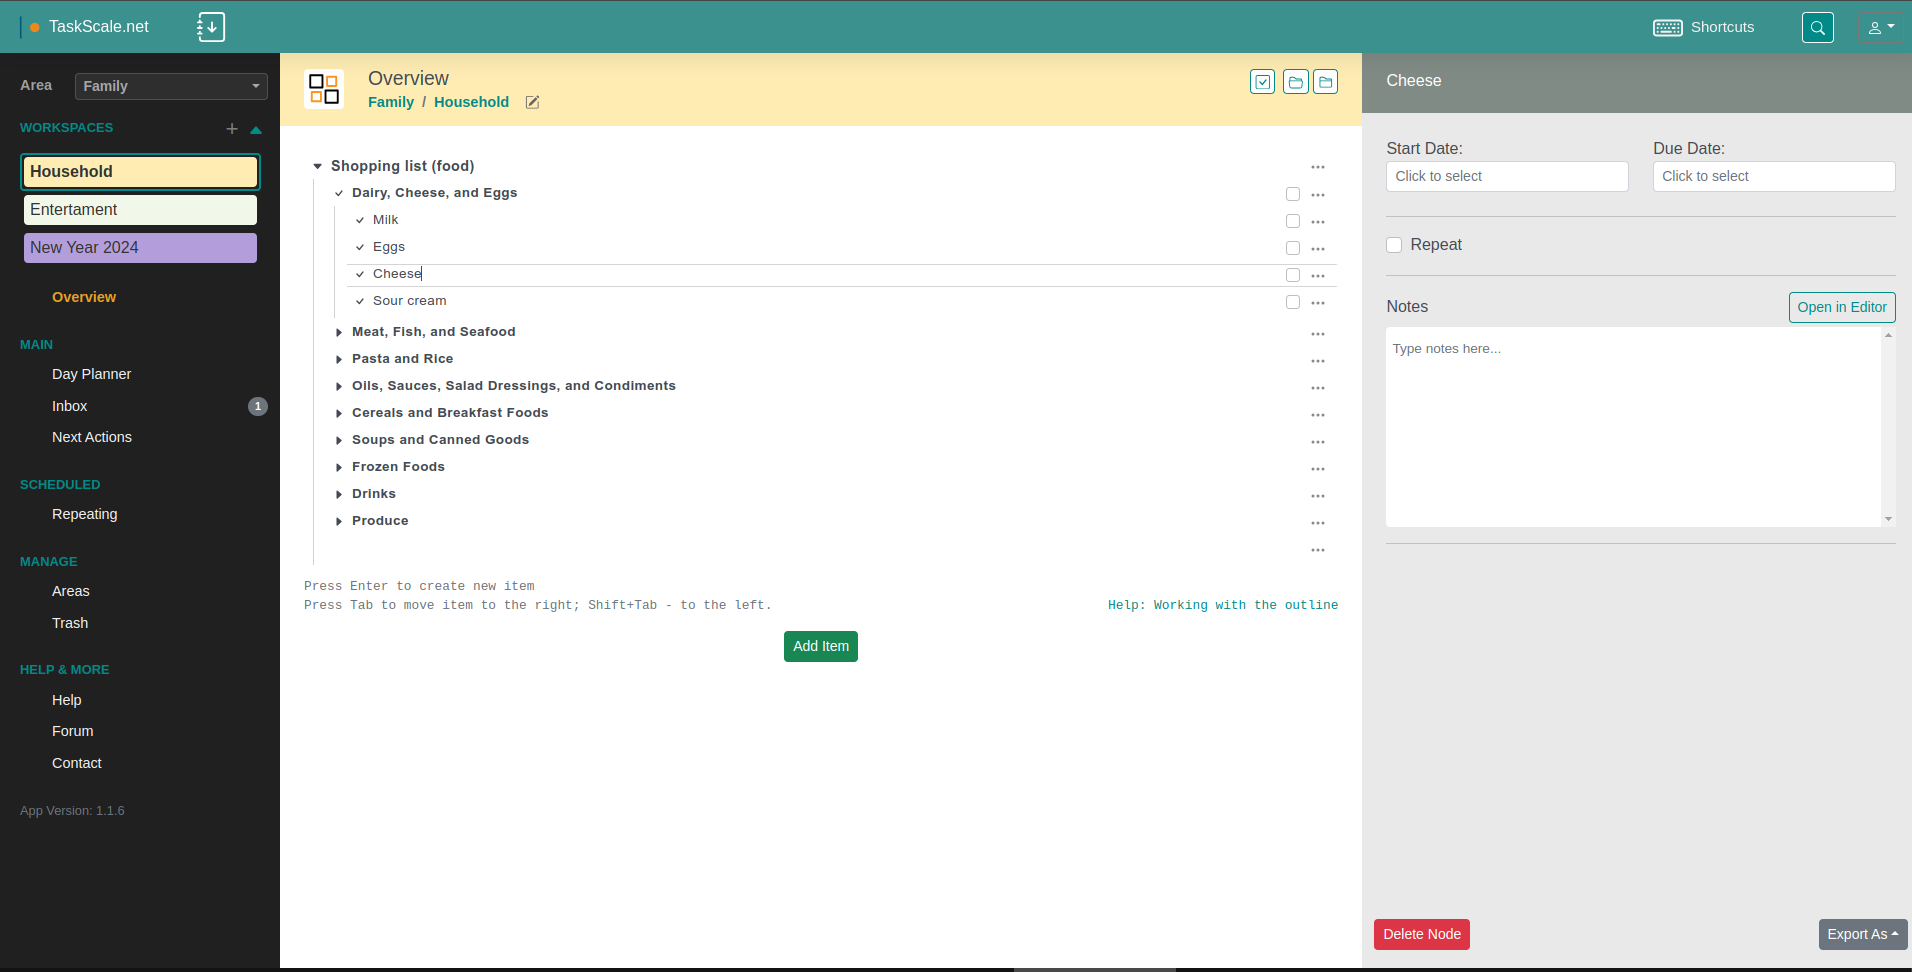Open notes in Editor
1912x972 pixels.
(x=1841, y=307)
